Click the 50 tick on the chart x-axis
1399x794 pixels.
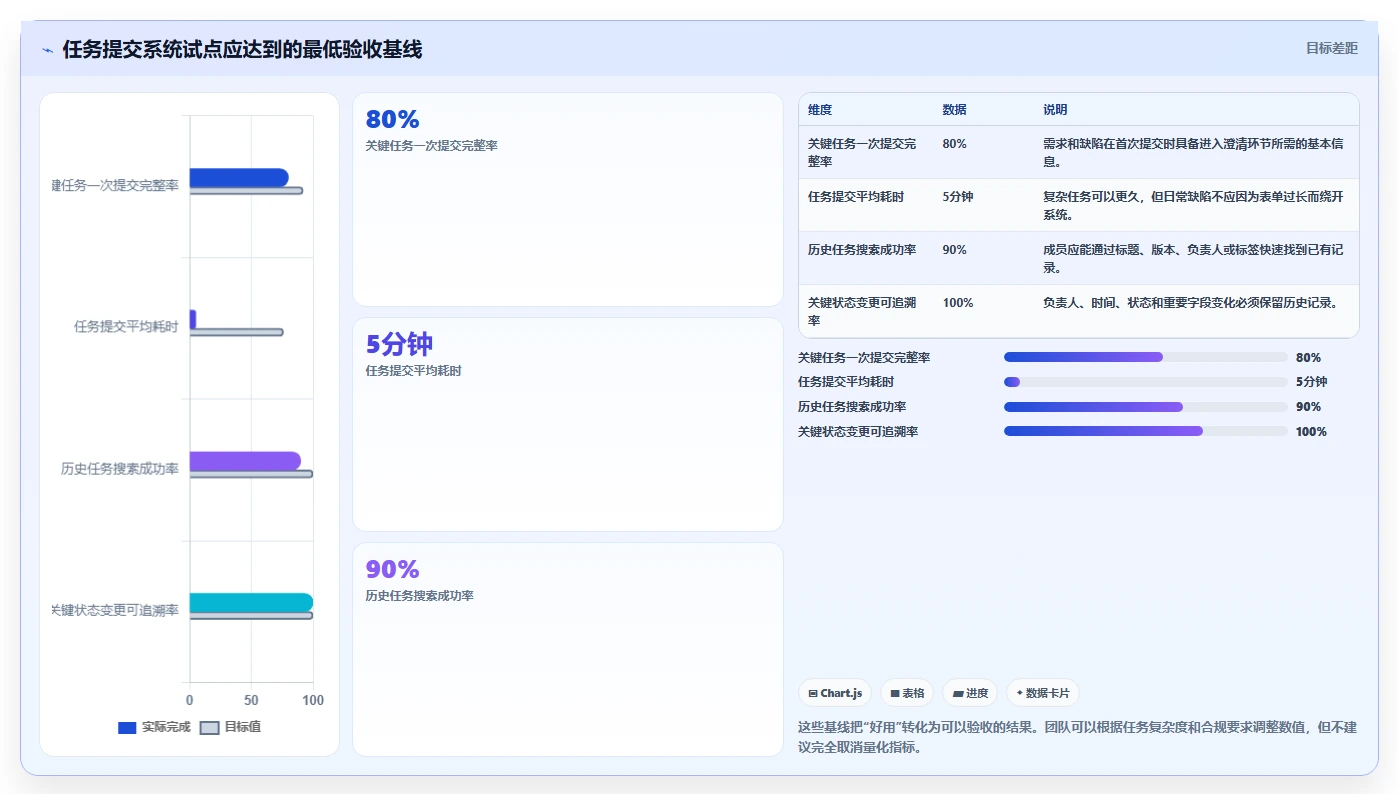251,701
